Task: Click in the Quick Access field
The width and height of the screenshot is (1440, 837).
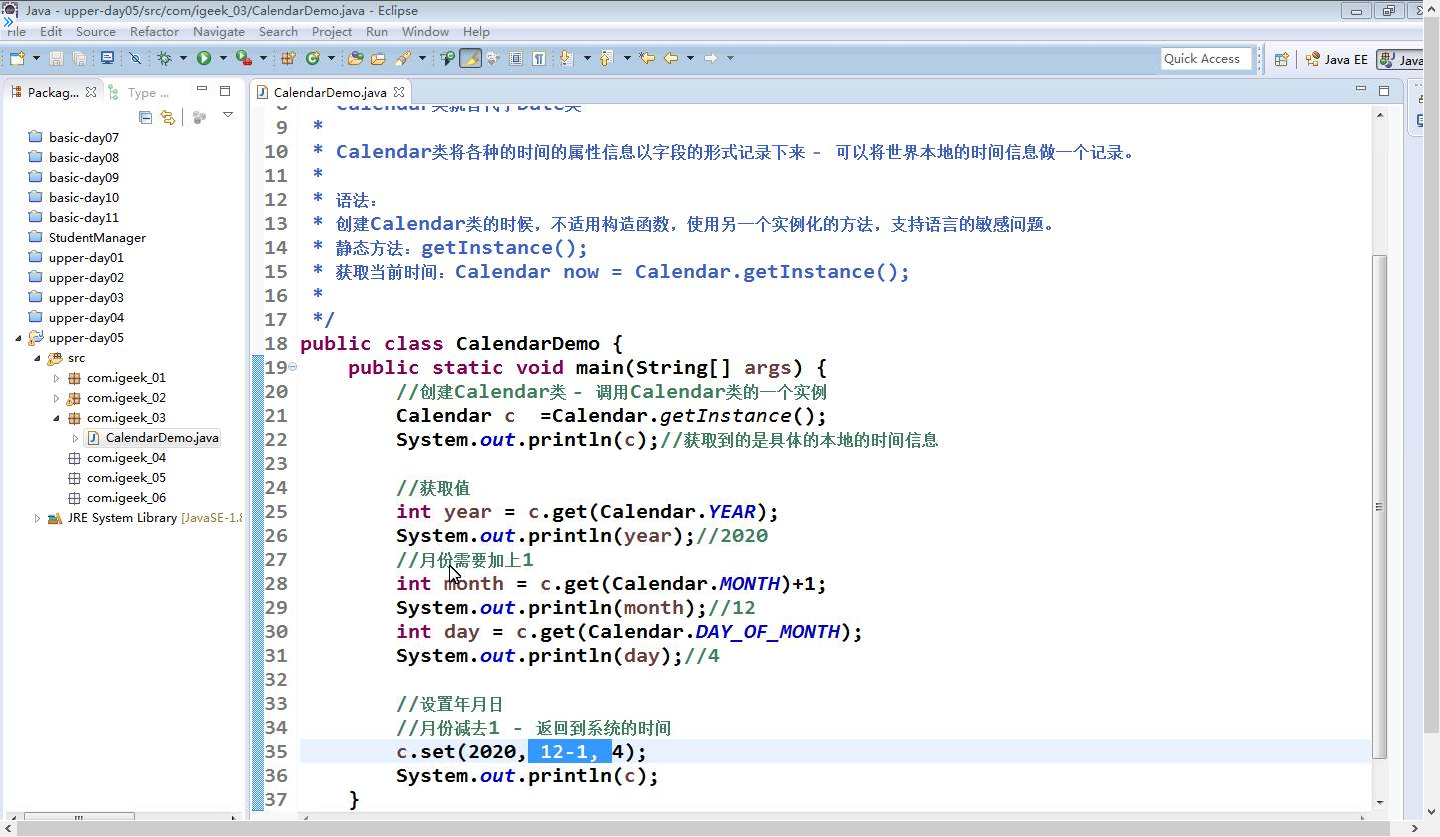Action: [x=1207, y=59]
